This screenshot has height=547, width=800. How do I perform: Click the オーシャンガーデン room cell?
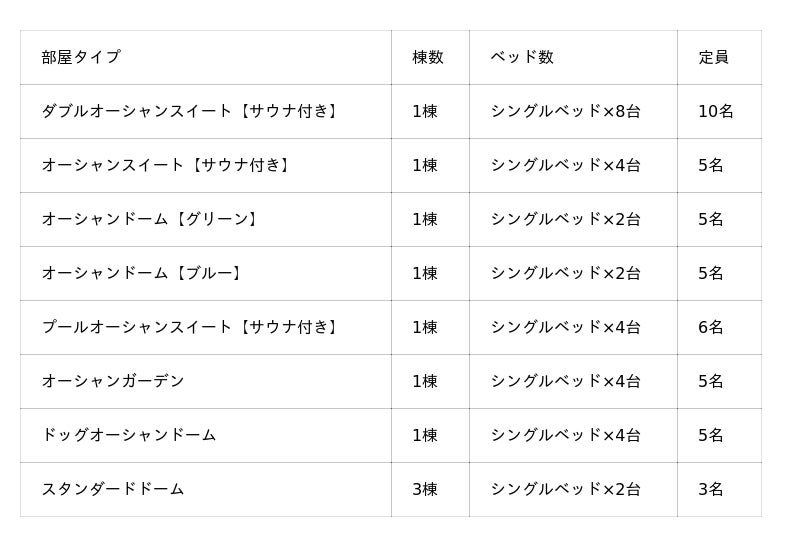coord(113,381)
